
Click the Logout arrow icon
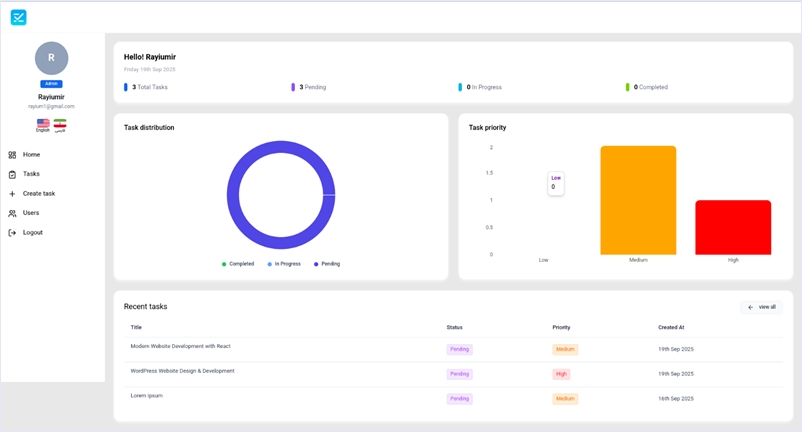point(12,233)
